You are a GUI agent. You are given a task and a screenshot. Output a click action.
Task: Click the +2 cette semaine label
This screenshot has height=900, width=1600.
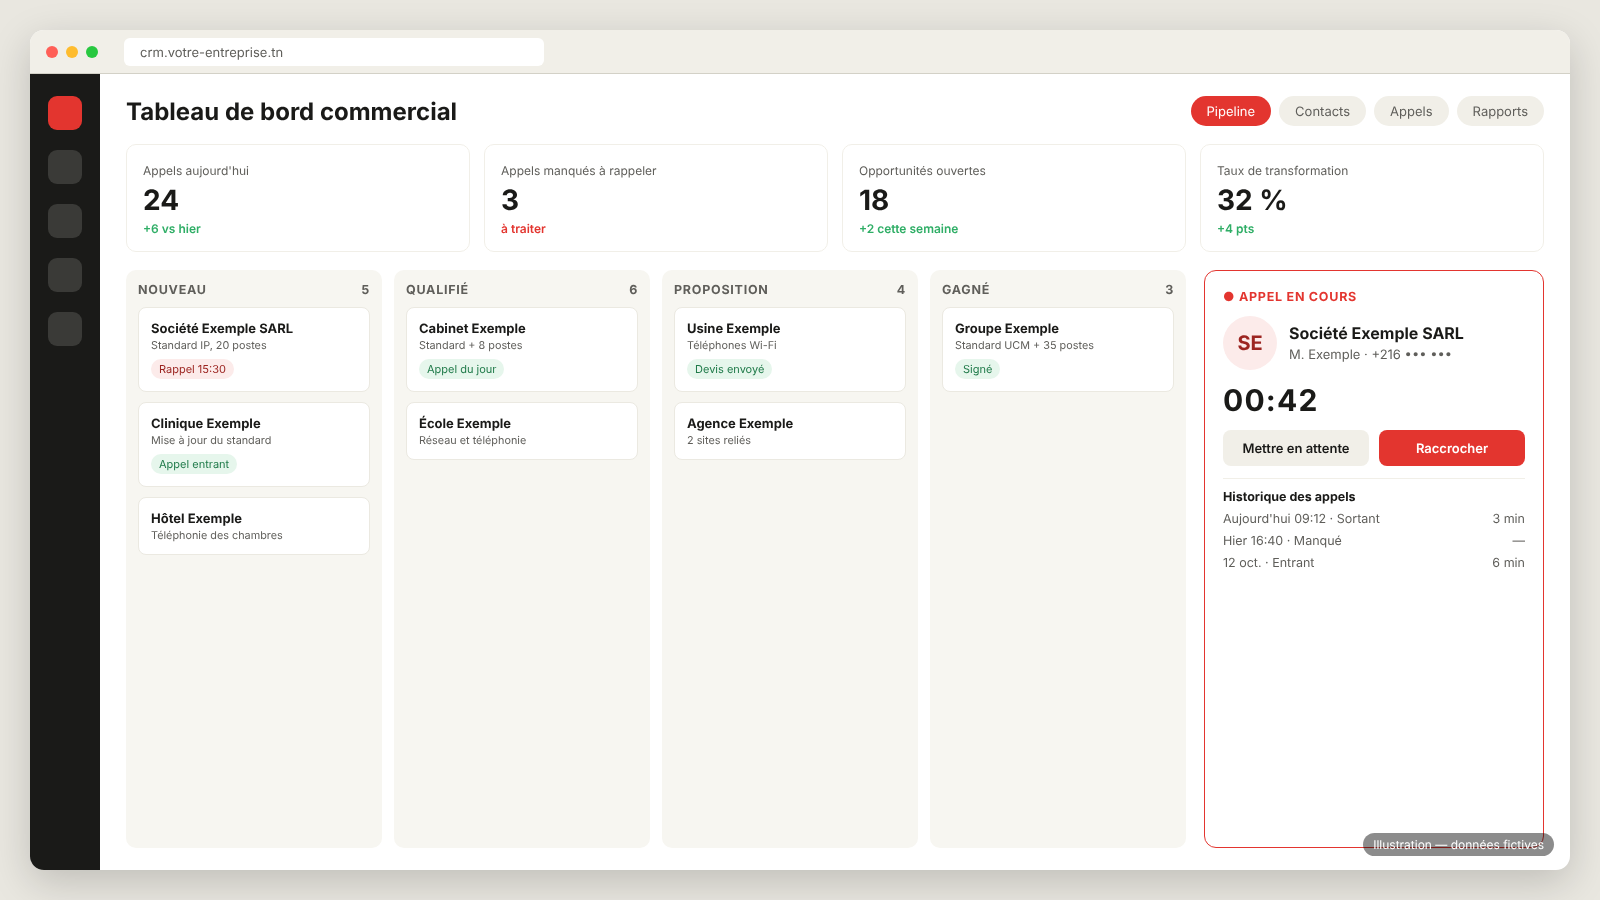pos(908,229)
